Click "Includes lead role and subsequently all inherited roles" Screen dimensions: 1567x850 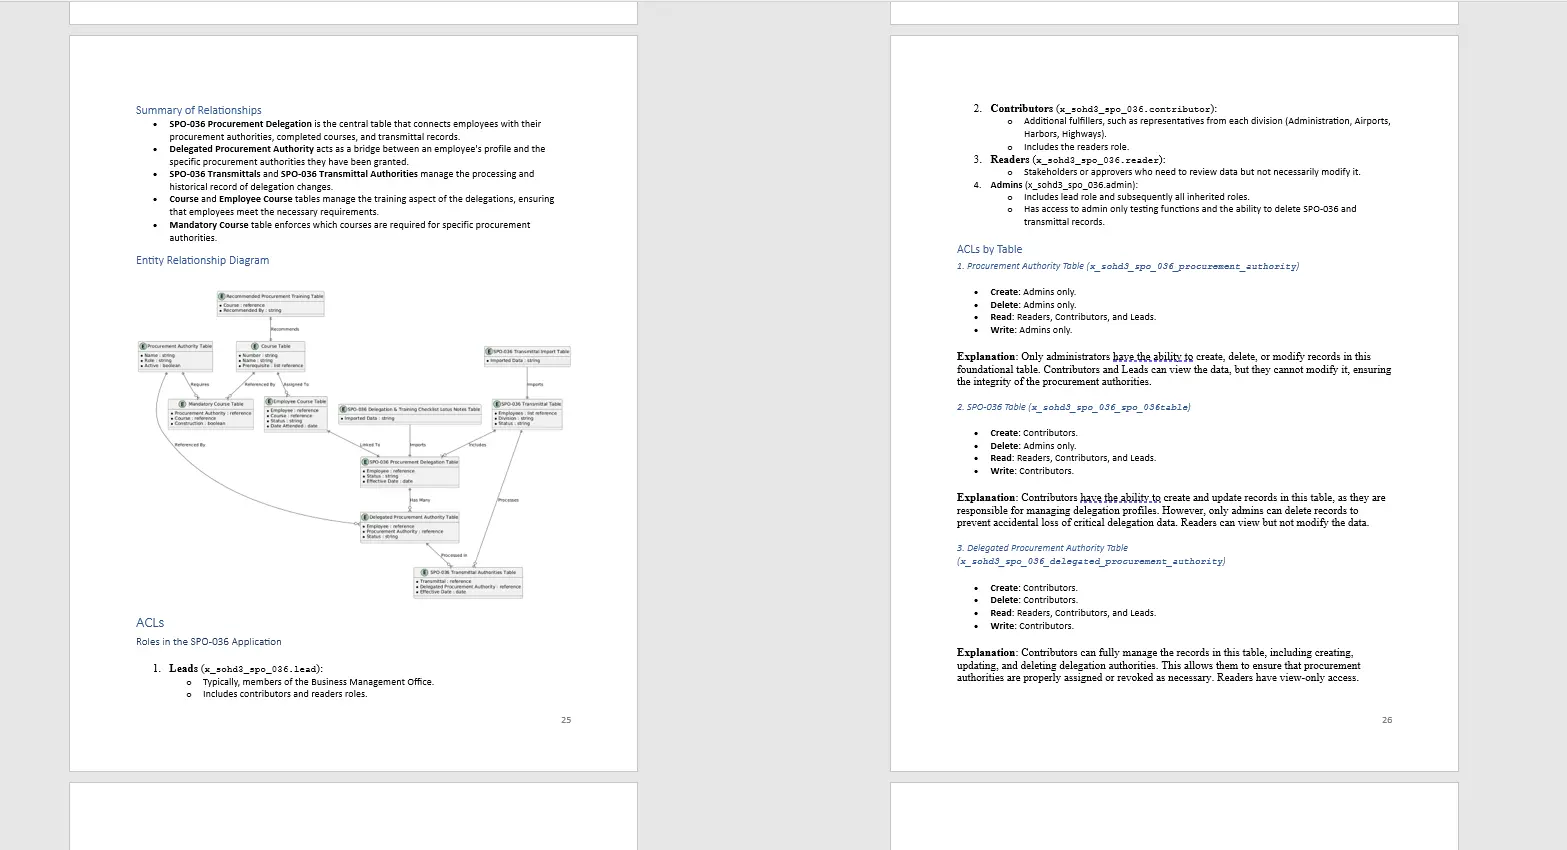1136,197
